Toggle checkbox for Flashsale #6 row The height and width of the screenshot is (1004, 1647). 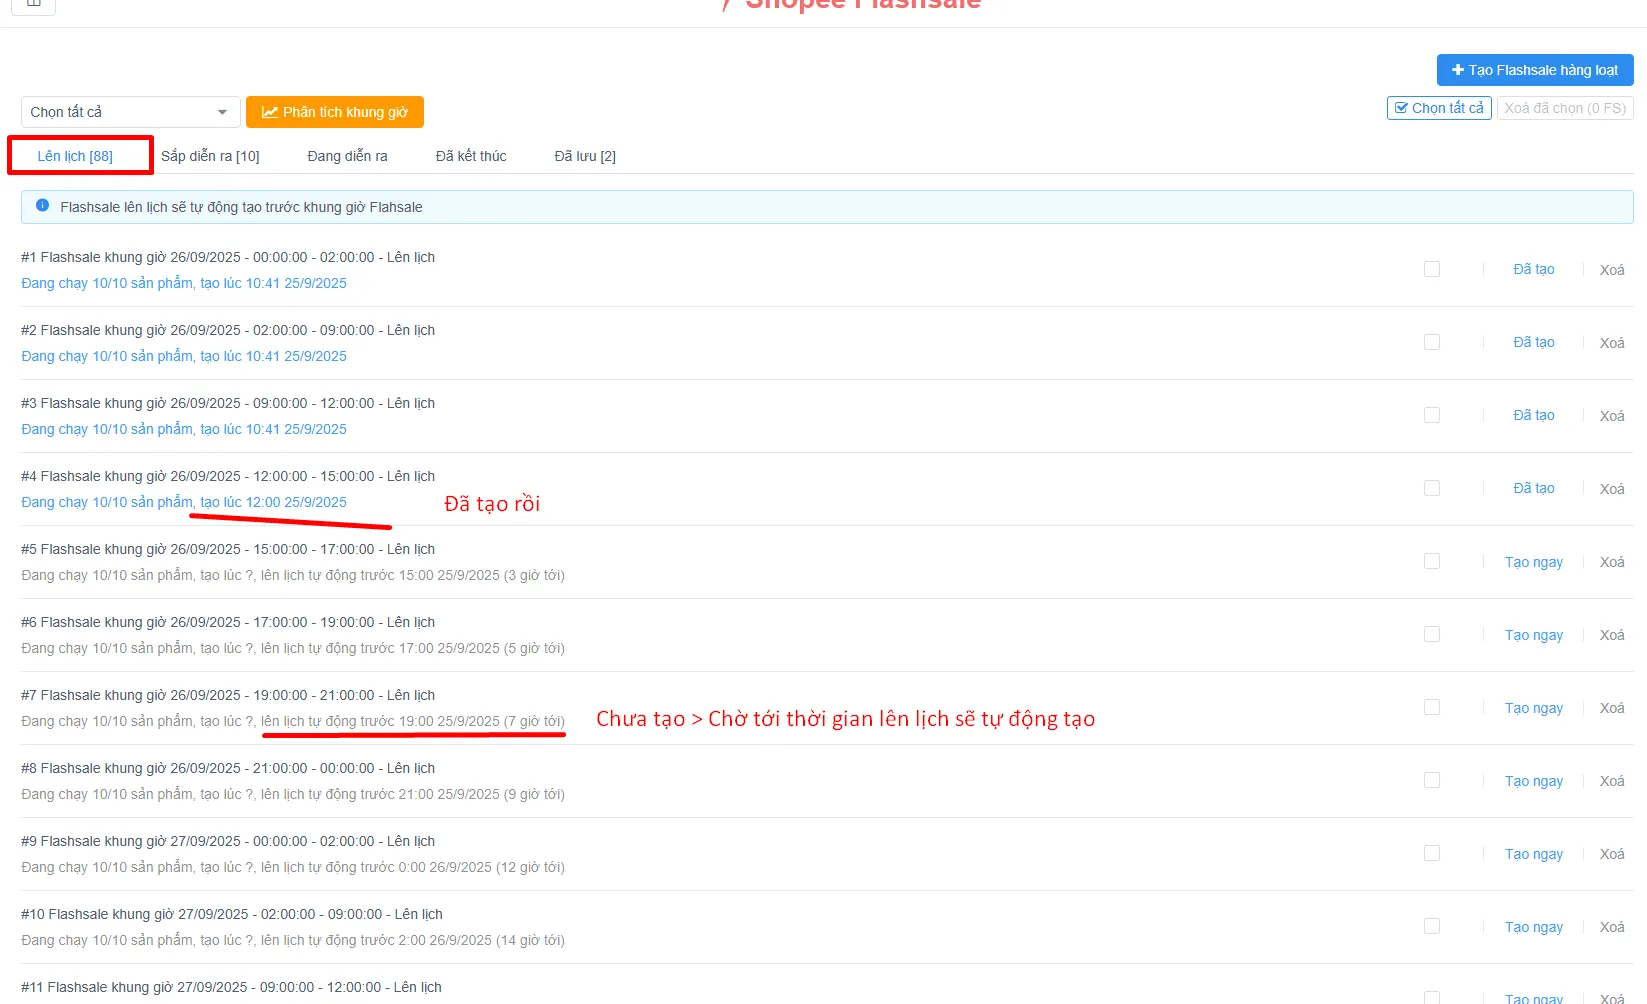(x=1432, y=634)
